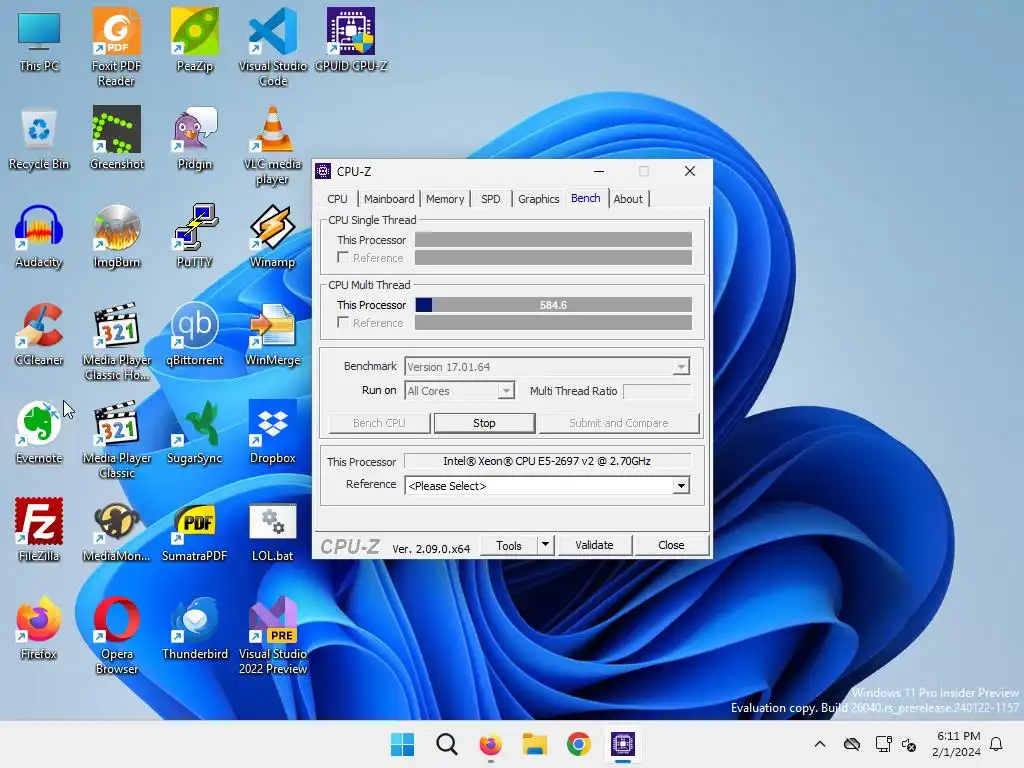Select the FileZilla desktop icon
Viewport: 1024px width, 768px height.
39,531
